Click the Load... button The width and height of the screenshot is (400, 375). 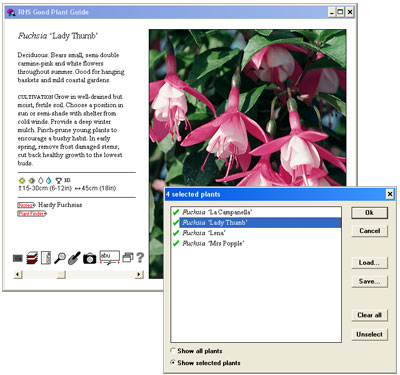[x=369, y=263]
